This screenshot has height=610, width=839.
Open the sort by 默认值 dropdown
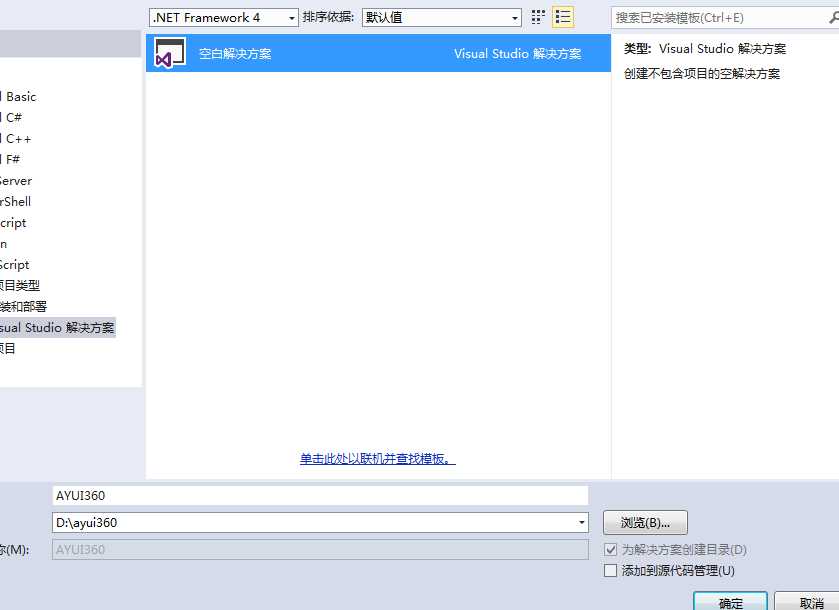441,18
